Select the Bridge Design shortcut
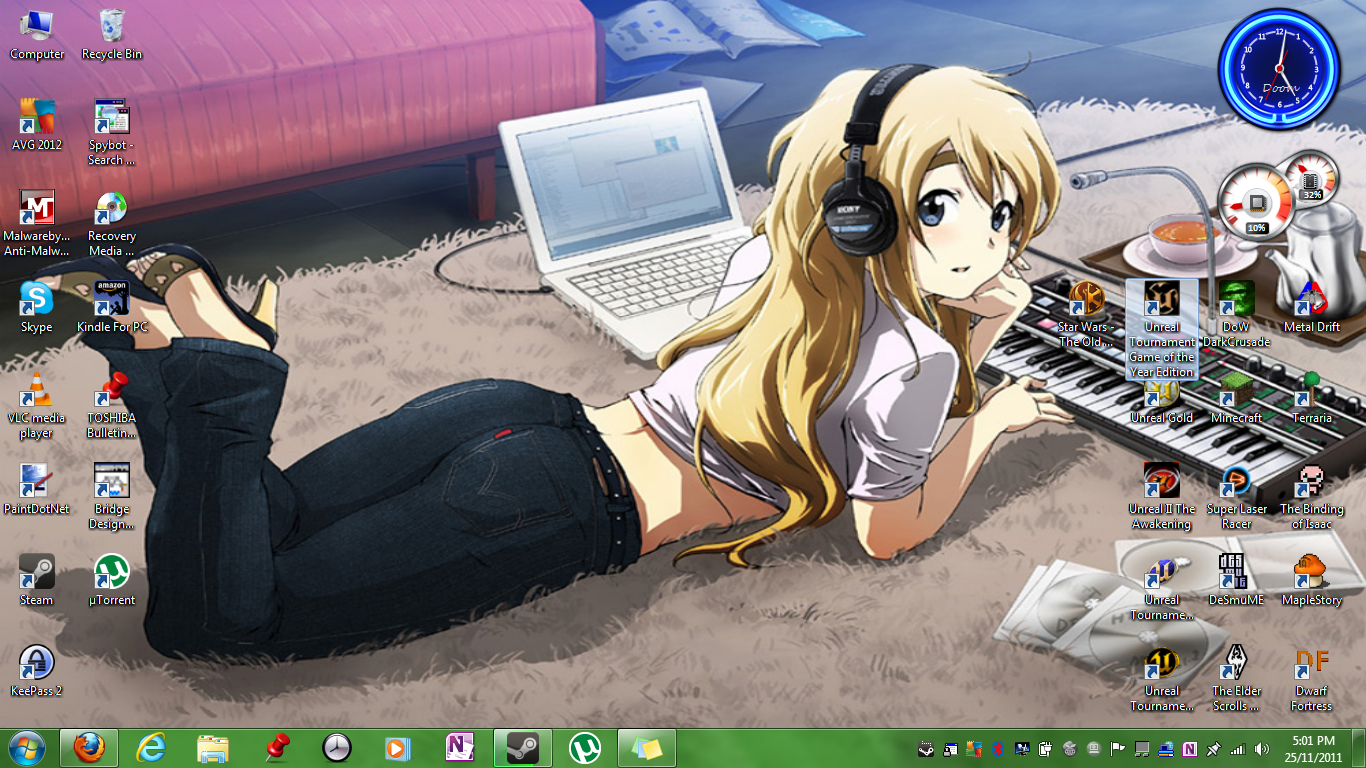The height and width of the screenshot is (768, 1366). click(x=112, y=496)
